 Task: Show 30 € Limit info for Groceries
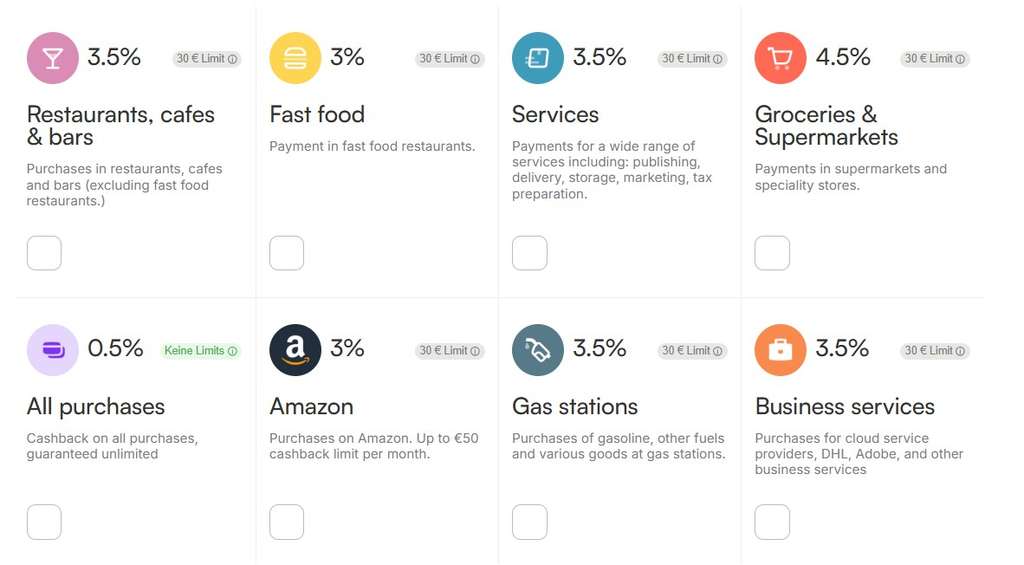(935, 59)
